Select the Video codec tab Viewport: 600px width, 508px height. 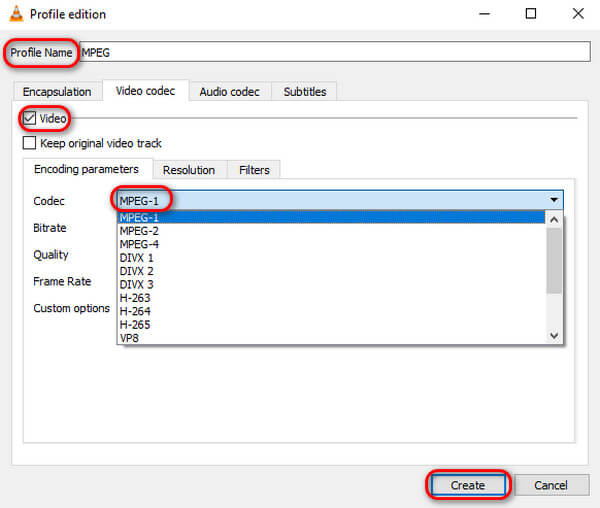pos(145,91)
